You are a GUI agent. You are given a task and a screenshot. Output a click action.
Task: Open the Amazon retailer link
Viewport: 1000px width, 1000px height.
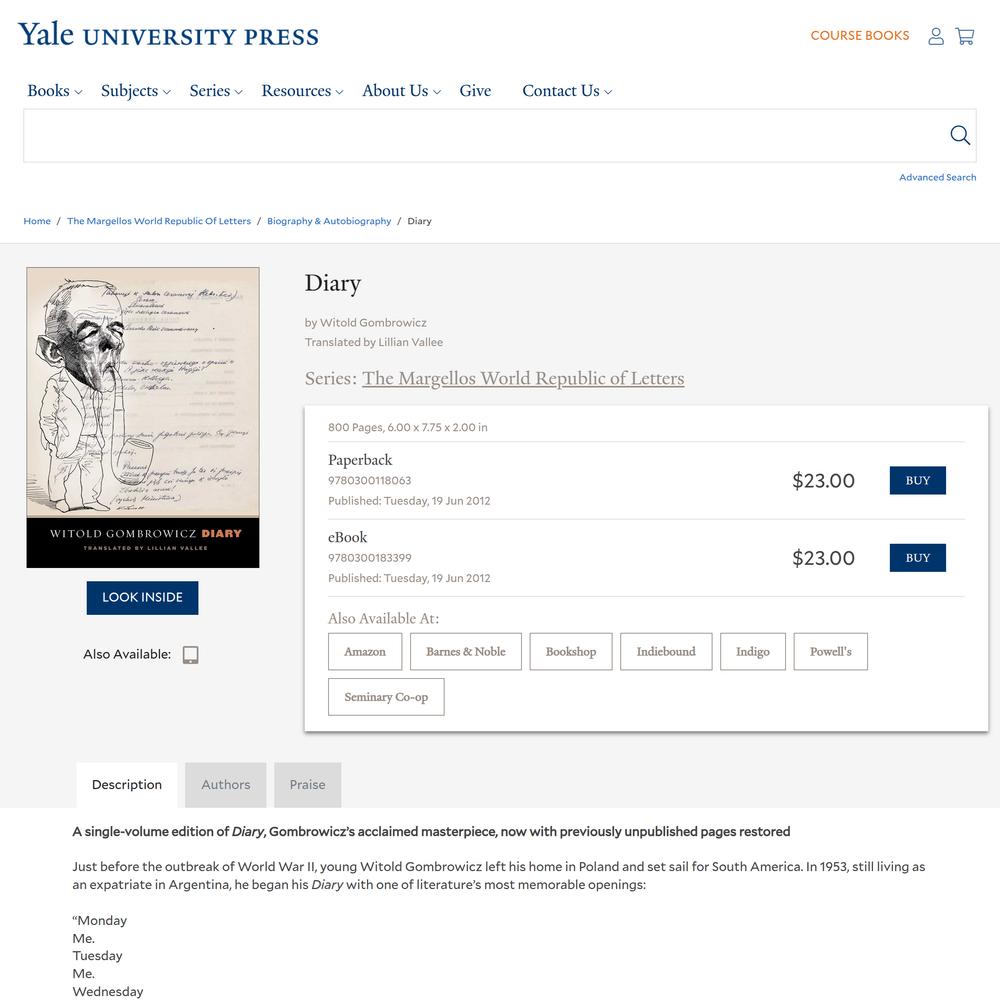365,651
